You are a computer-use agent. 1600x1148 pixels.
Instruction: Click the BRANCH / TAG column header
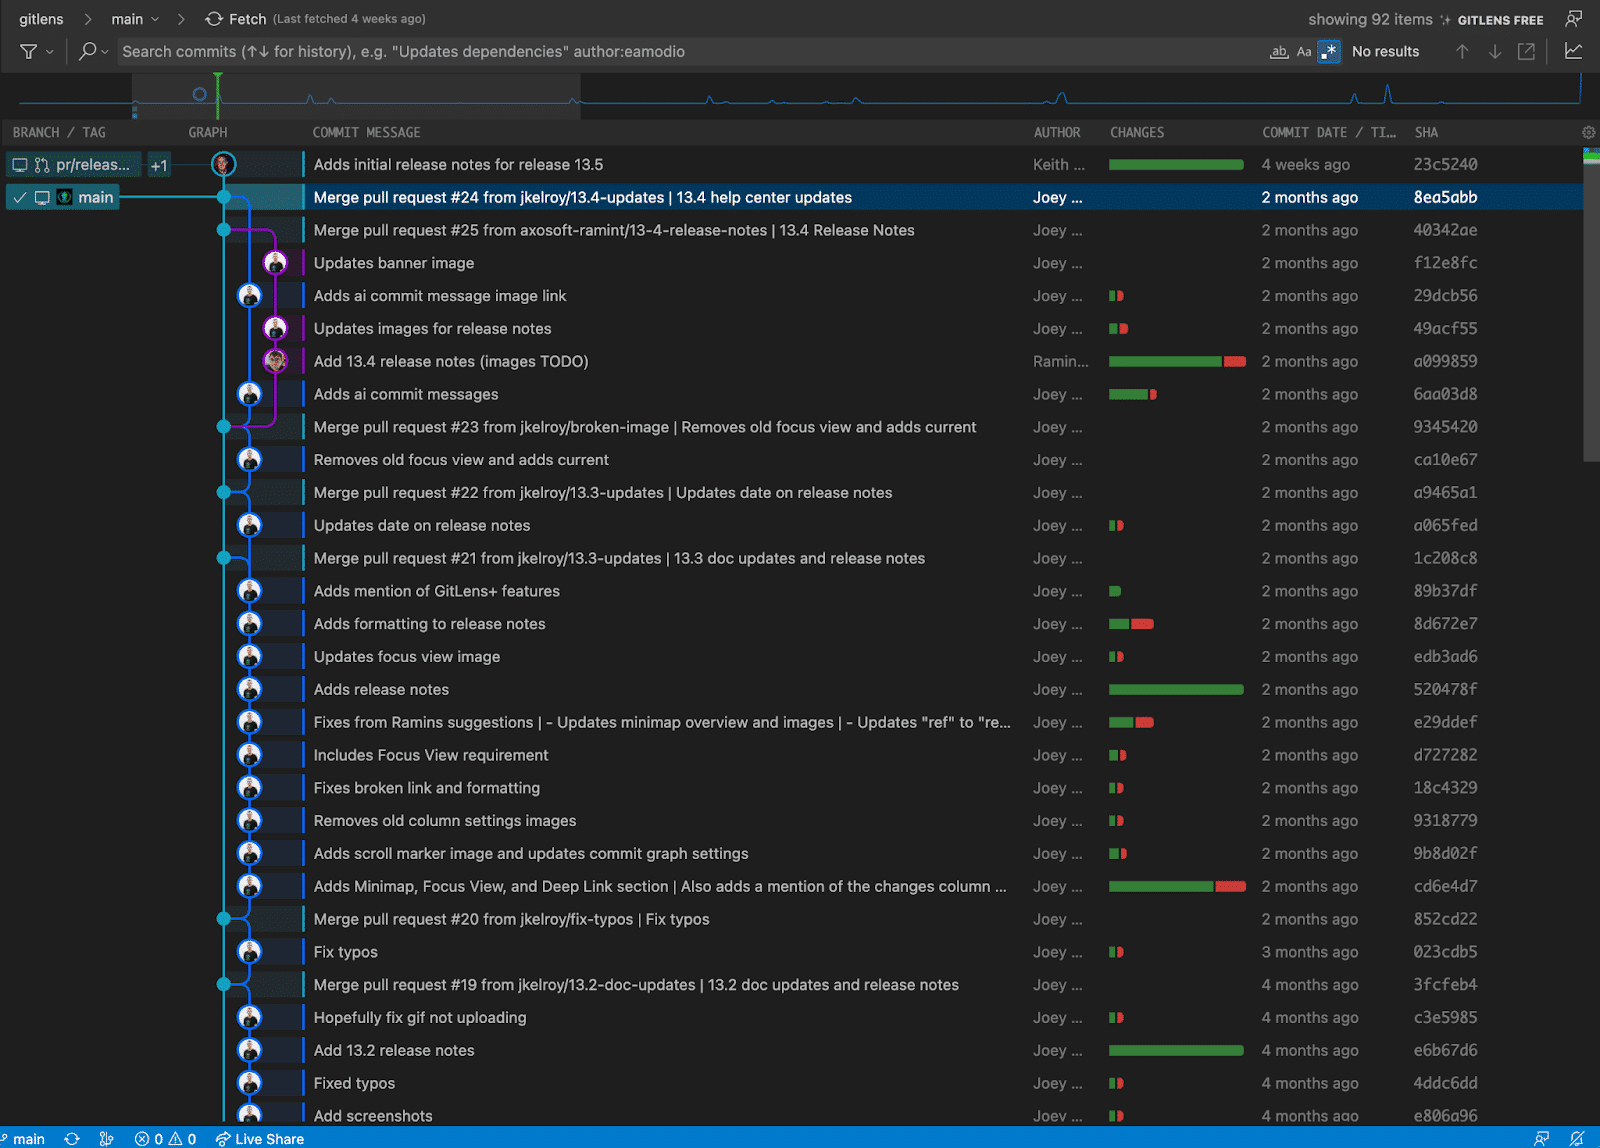[59, 132]
